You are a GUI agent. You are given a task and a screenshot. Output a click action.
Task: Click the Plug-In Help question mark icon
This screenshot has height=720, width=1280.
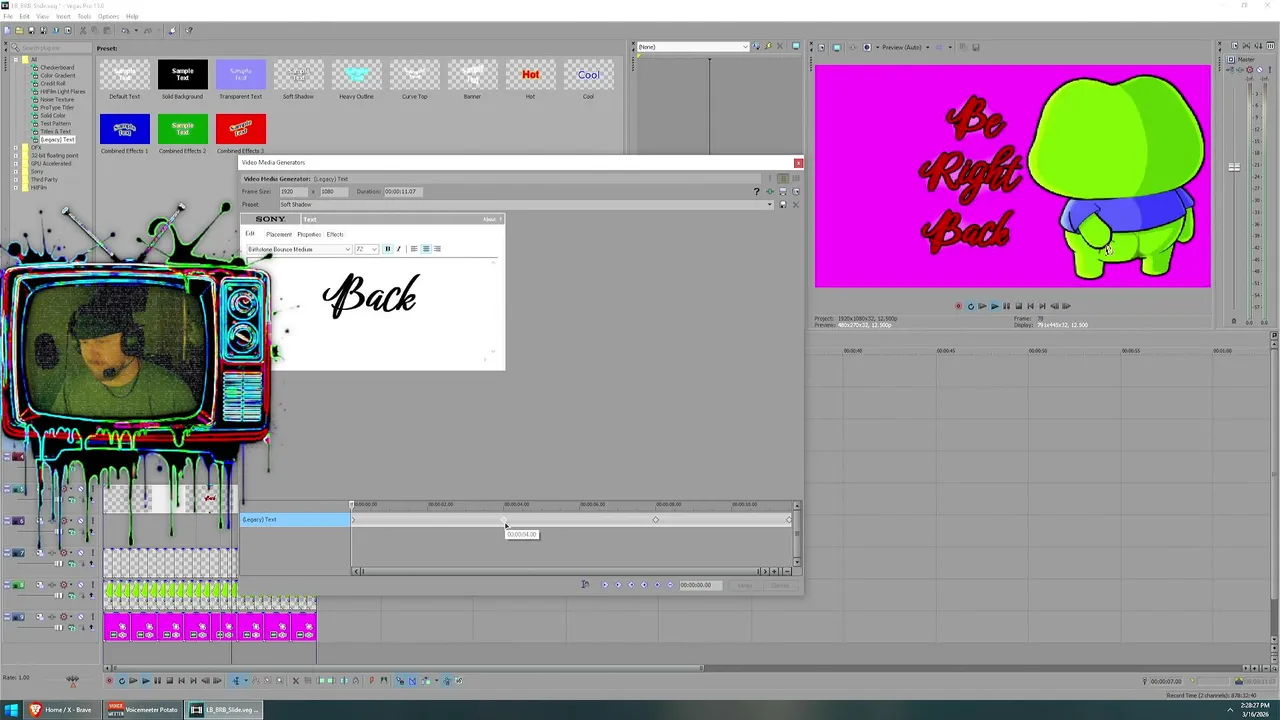pos(757,192)
